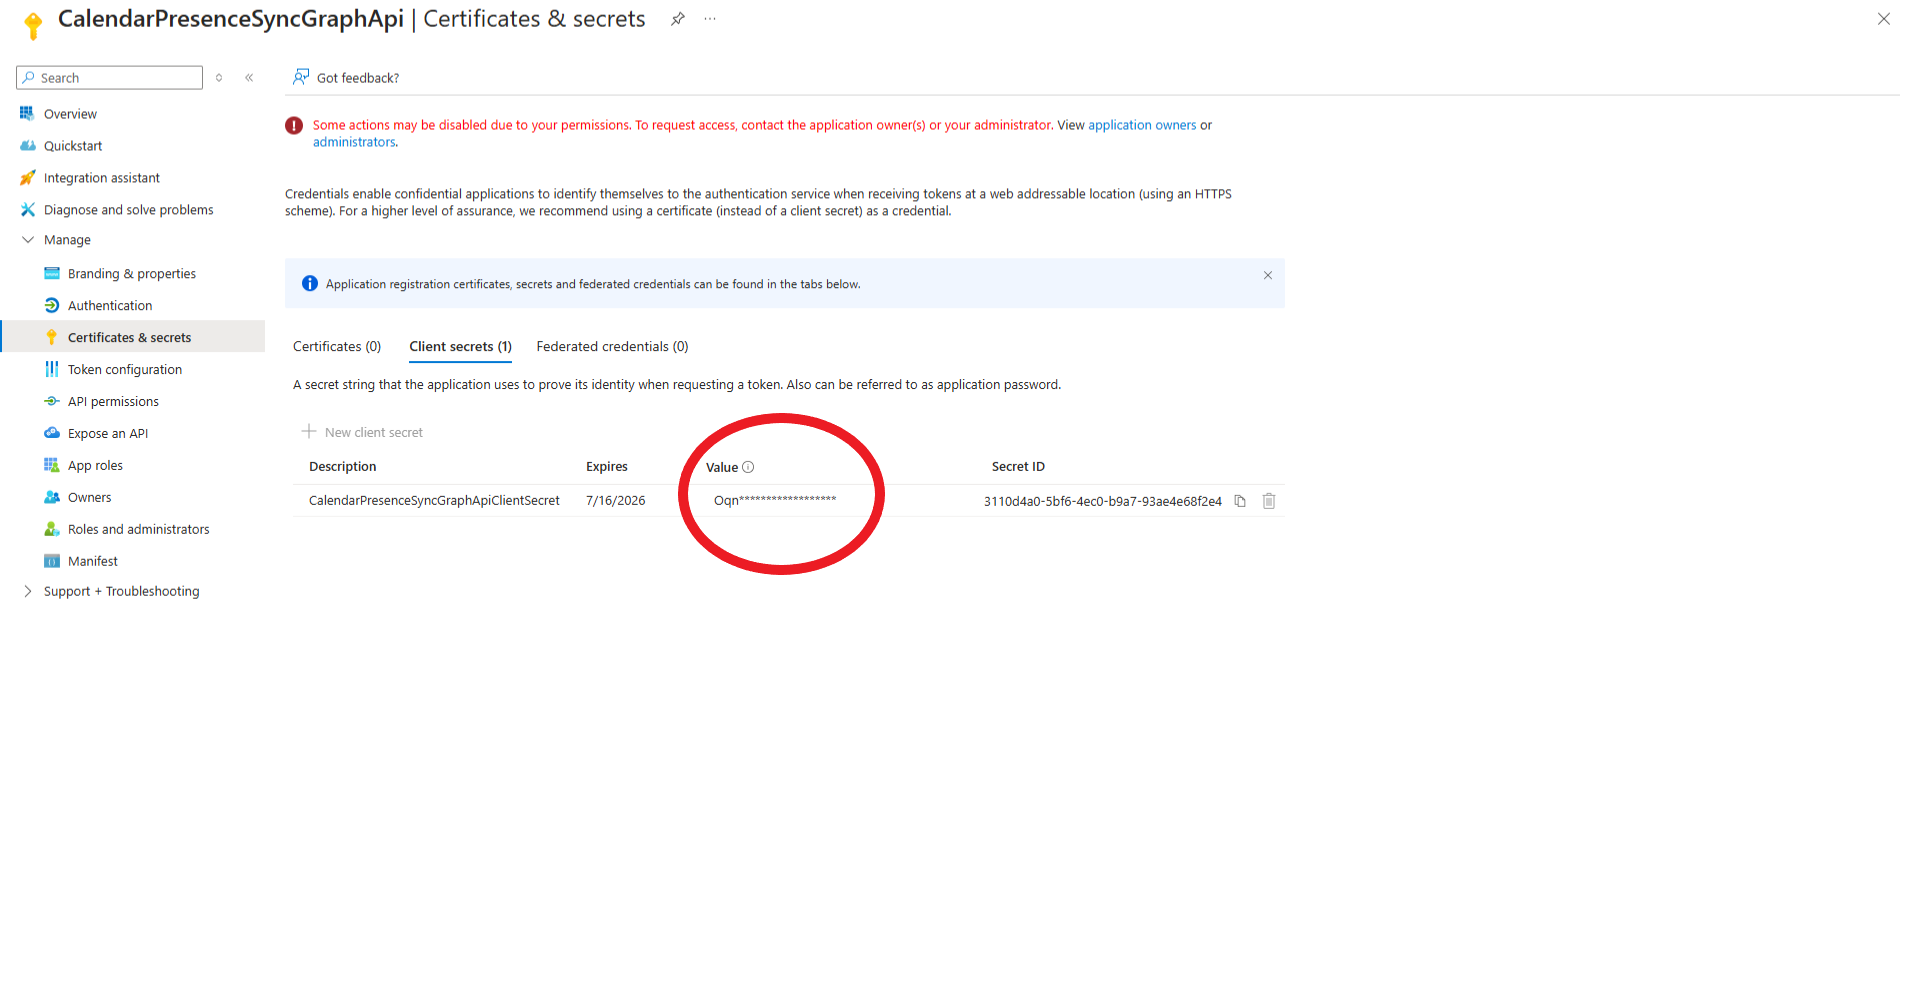
Task: Open the more options ellipsis in header
Action: coord(710,19)
